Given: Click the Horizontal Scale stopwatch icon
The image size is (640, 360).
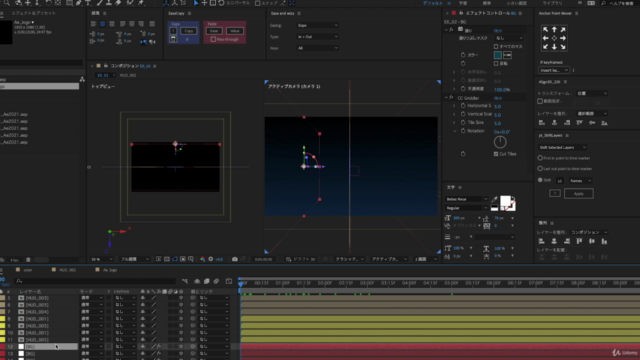Looking at the screenshot, I should 463,105.
